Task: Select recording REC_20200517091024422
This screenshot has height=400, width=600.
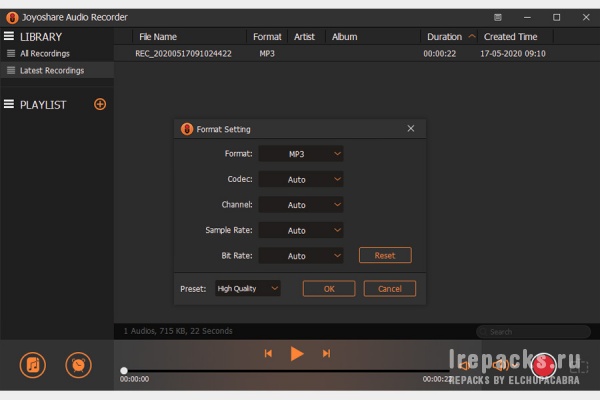Action: point(183,54)
